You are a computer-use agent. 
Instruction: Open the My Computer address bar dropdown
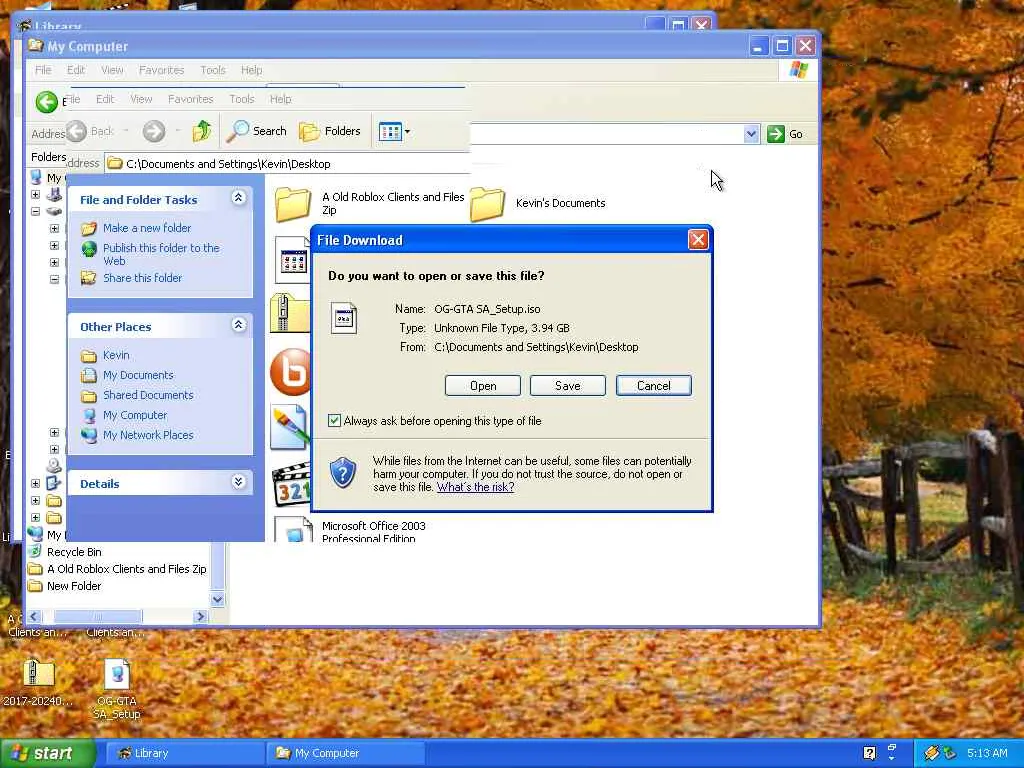[751, 134]
